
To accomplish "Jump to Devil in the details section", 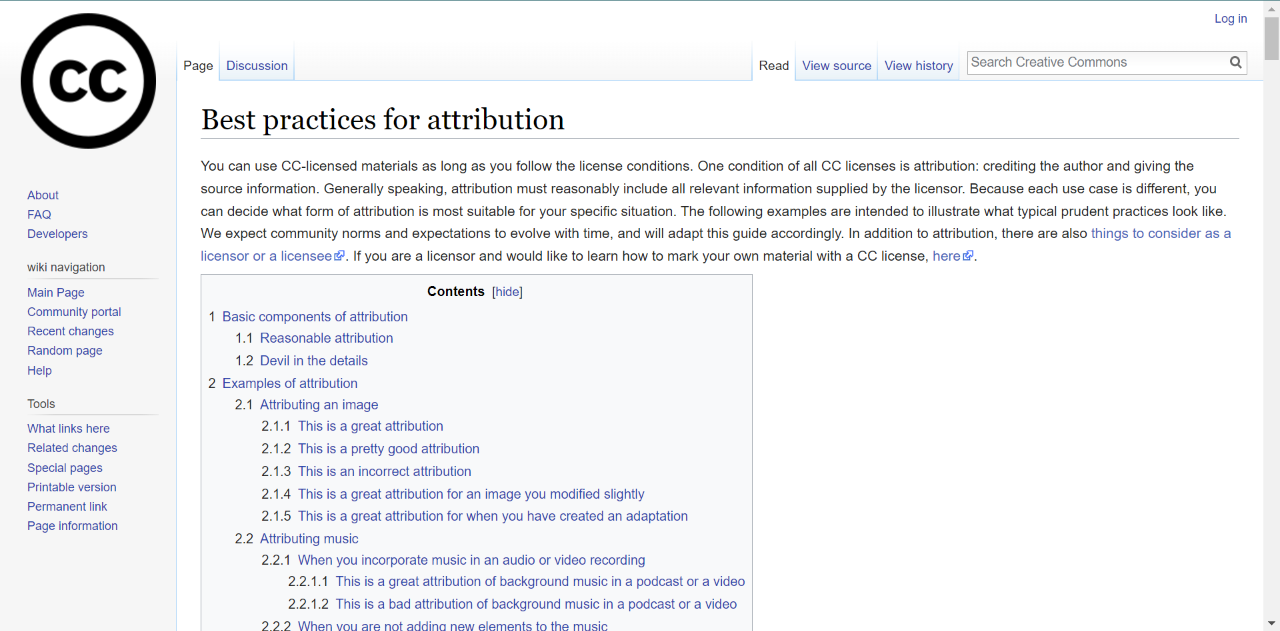I will (x=313, y=361).
